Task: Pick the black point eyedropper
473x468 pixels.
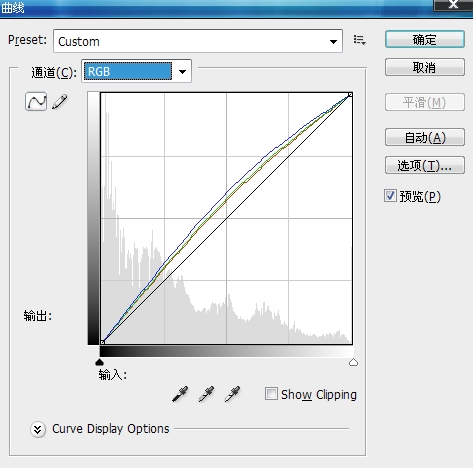Action: coord(180,394)
